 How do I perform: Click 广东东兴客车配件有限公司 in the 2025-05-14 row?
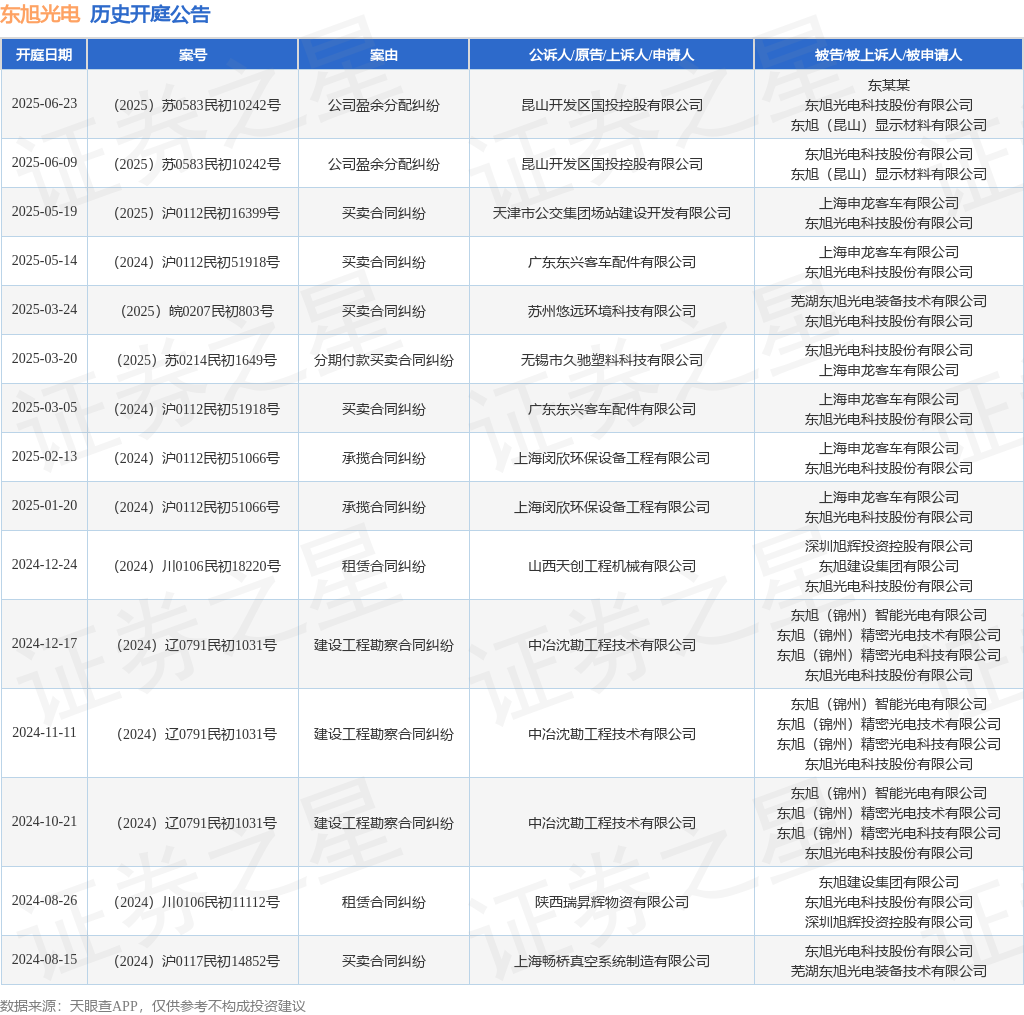point(611,262)
